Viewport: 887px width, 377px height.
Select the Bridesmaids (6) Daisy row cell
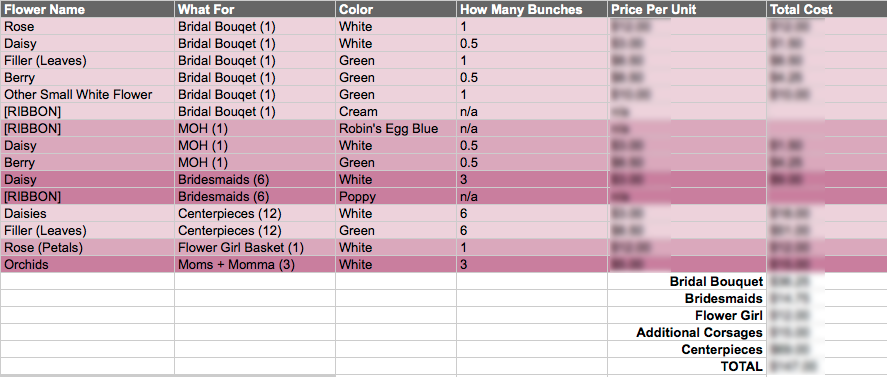(x=255, y=179)
